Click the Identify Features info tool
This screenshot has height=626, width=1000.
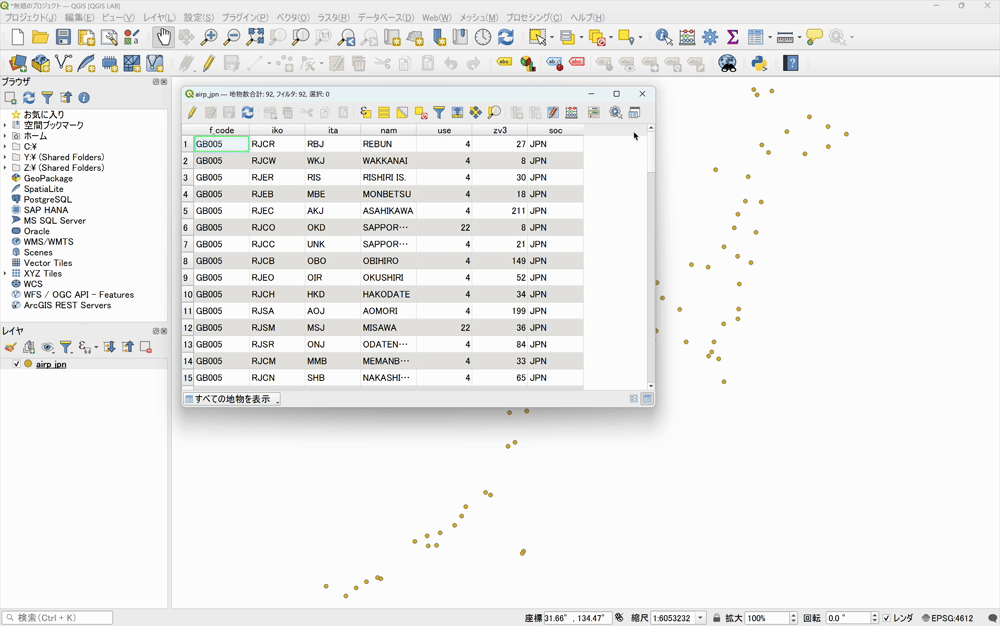(664, 37)
